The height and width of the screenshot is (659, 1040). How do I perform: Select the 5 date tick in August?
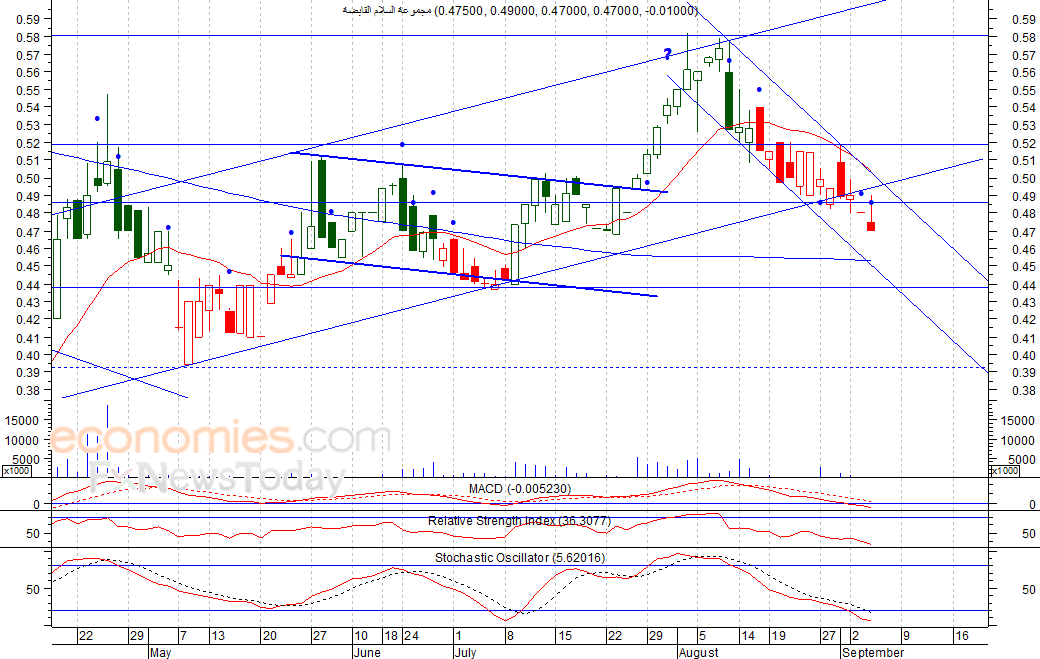coord(702,636)
